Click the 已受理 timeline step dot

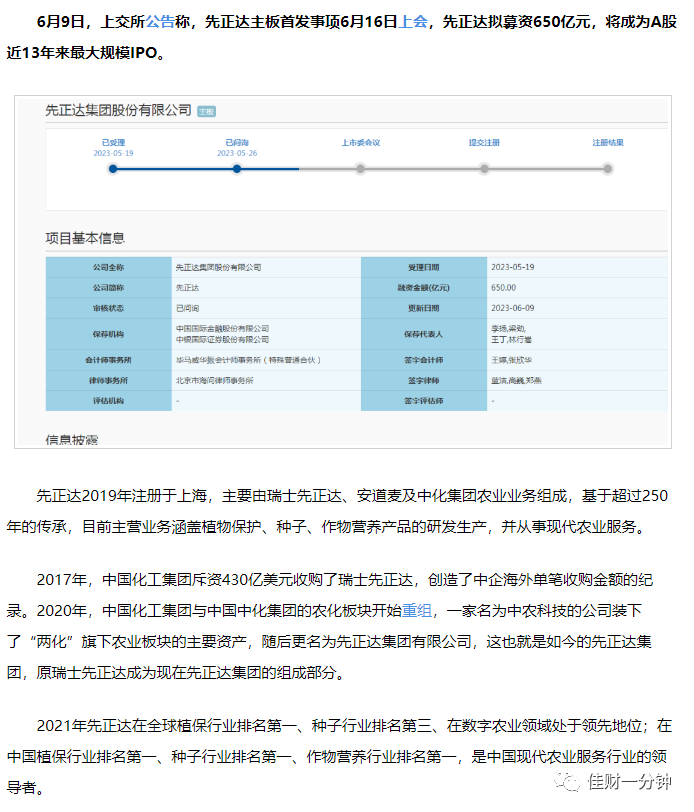113,169
